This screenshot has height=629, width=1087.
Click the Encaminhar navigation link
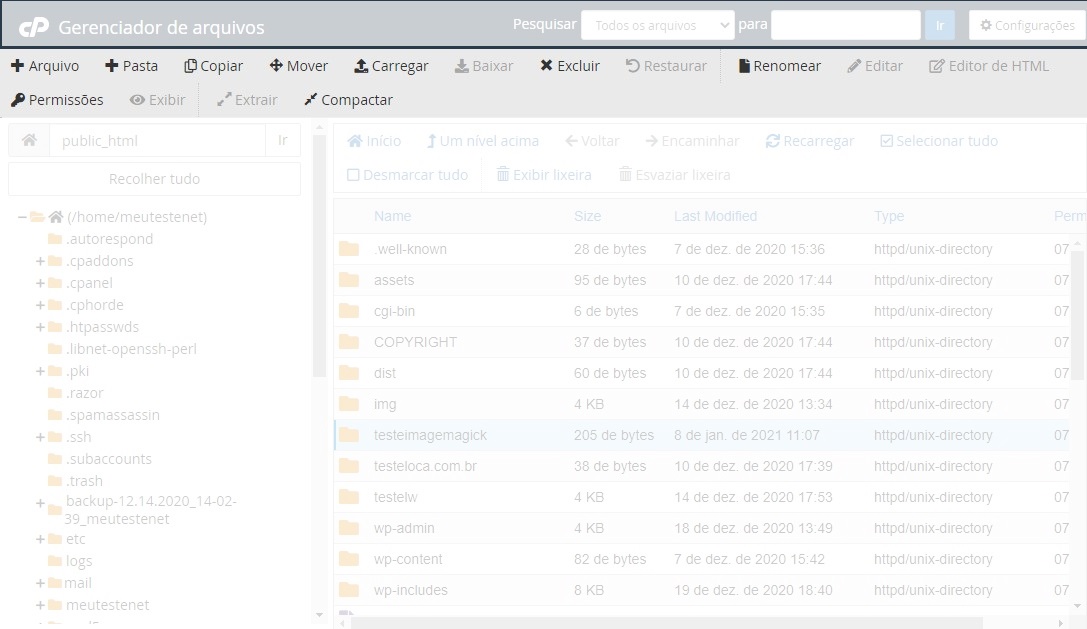[x=693, y=141]
